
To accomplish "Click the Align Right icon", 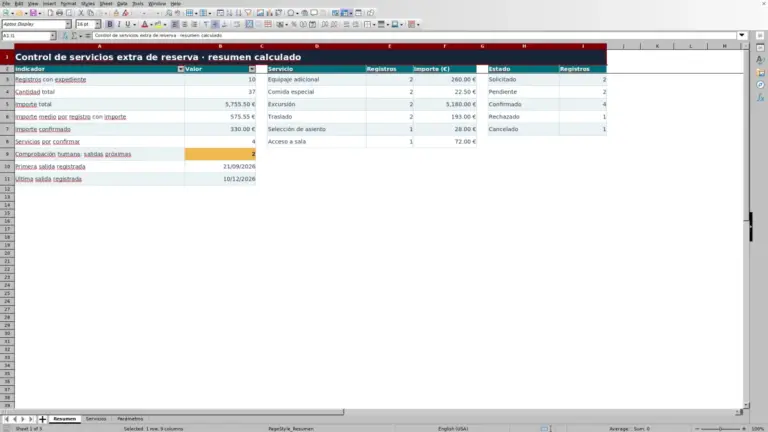I will (194, 24).
